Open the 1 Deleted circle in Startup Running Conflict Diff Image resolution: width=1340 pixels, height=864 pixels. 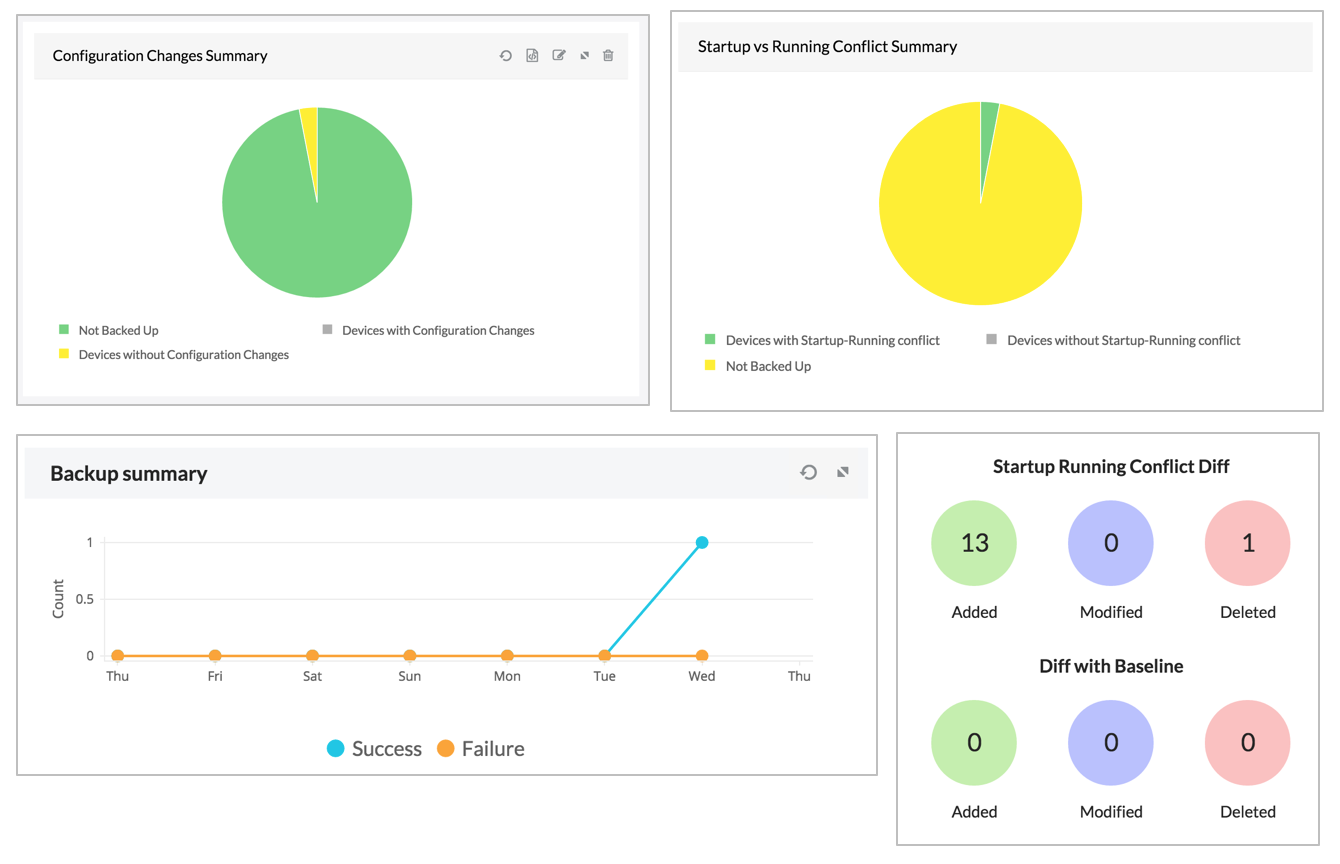click(x=1248, y=543)
